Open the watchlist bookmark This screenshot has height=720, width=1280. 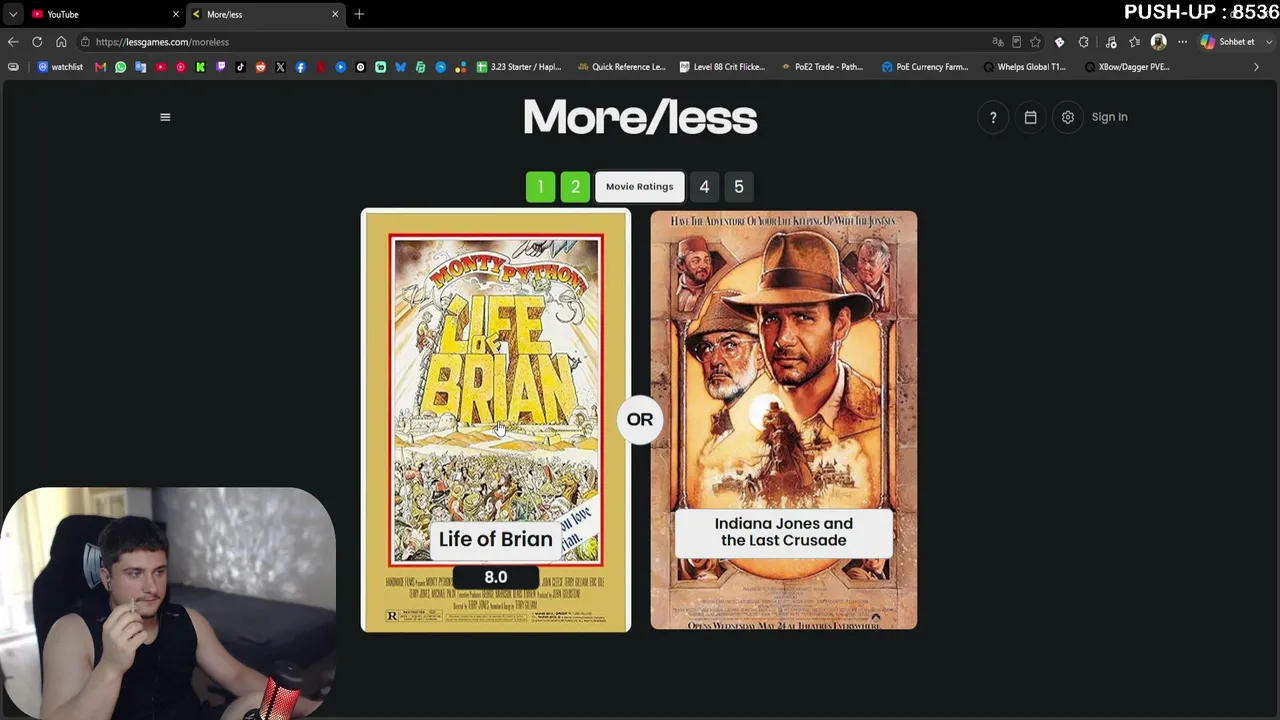coord(60,67)
